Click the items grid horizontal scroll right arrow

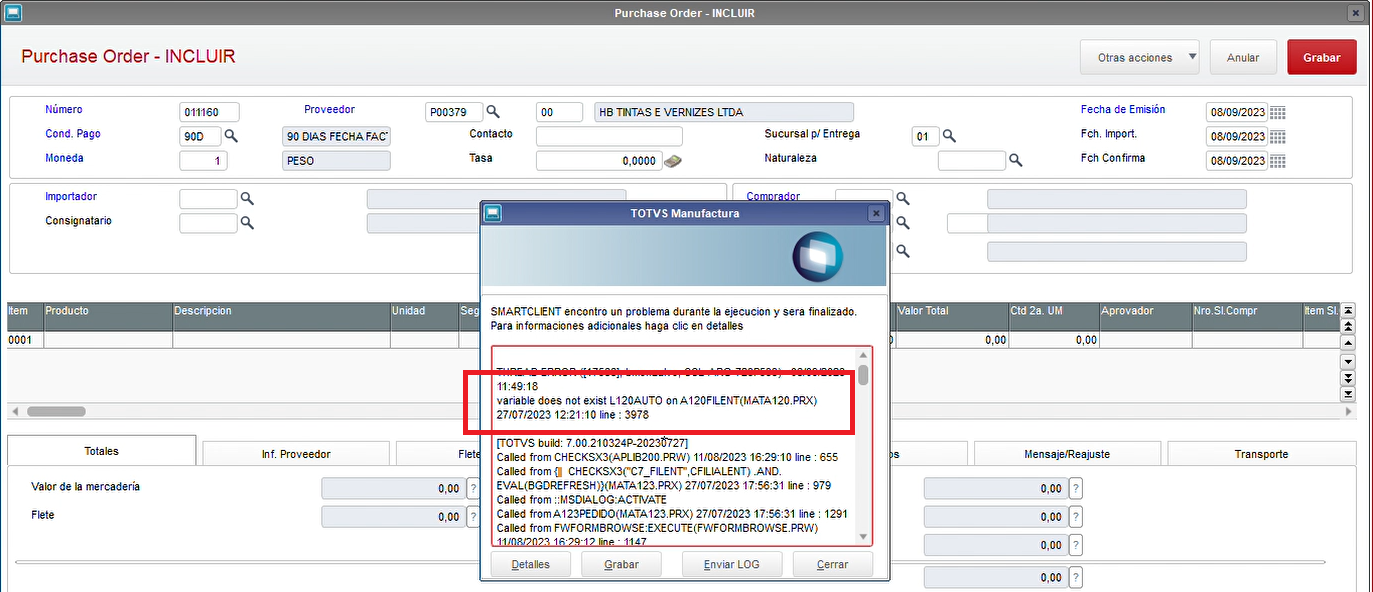pos(1347,411)
